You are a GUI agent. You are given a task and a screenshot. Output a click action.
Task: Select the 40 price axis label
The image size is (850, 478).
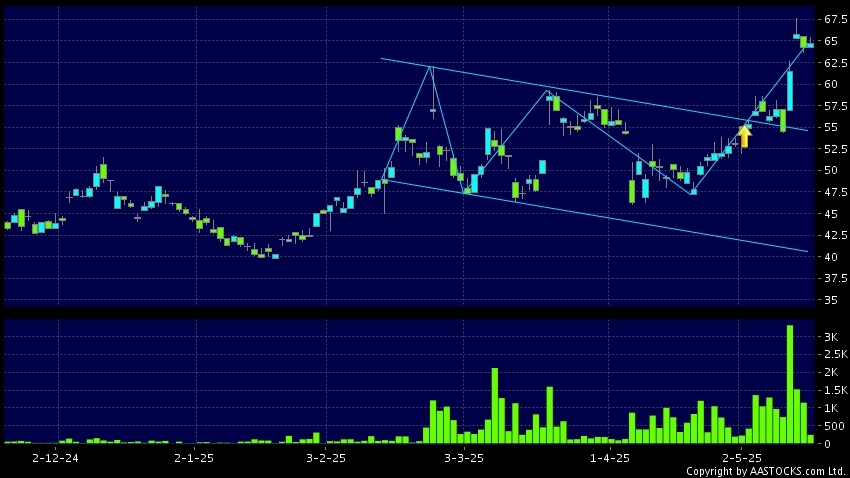[x=831, y=256]
